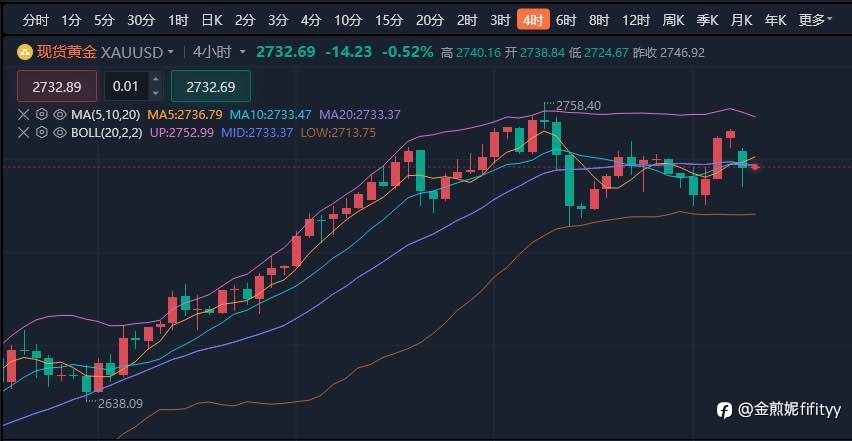Click the 0.01 lot size field
This screenshot has width=852, height=441.
pyautogui.click(x=127, y=86)
